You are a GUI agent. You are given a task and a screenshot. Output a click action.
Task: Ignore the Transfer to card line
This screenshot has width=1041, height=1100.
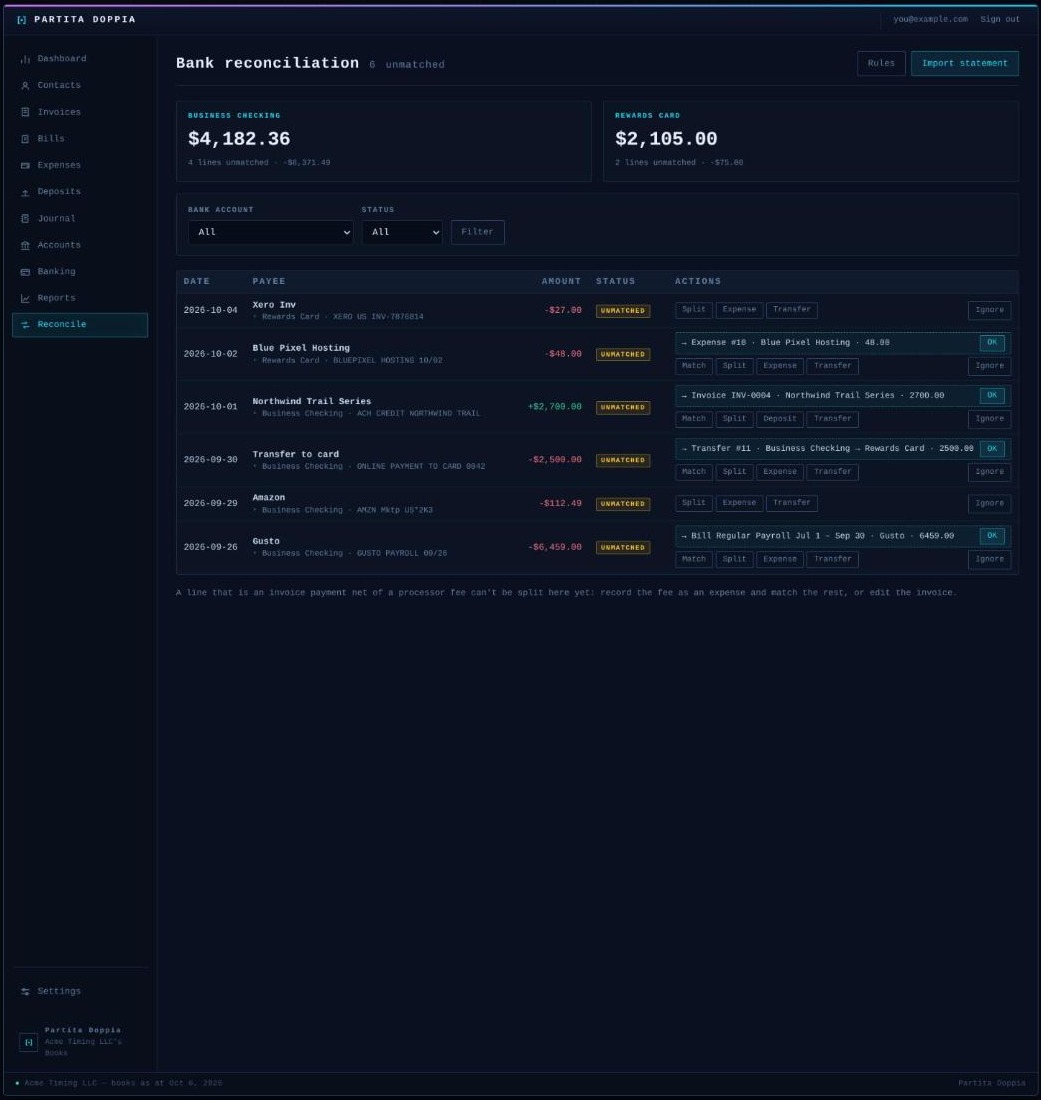[x=989, y=472]
